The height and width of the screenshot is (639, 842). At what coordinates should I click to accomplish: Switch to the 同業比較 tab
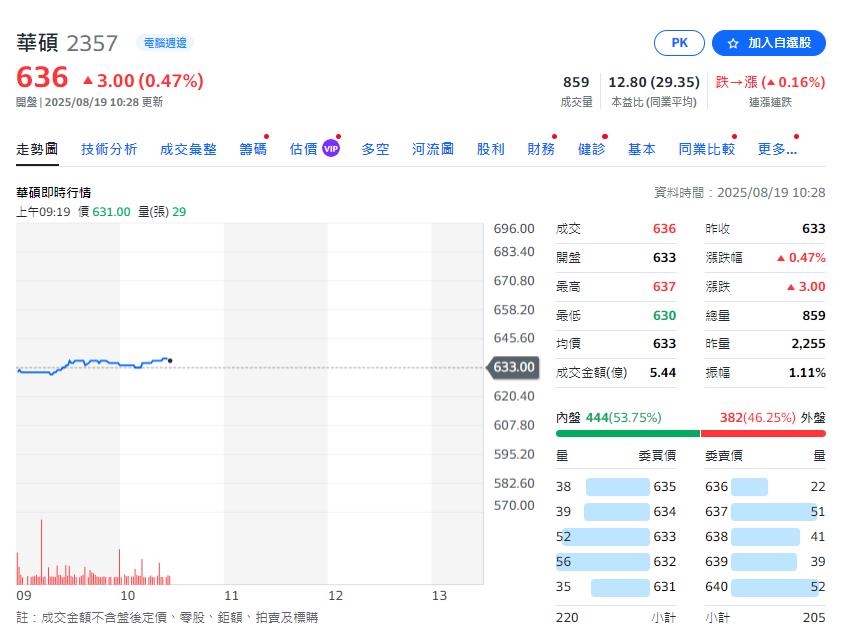tap(706, 149)
